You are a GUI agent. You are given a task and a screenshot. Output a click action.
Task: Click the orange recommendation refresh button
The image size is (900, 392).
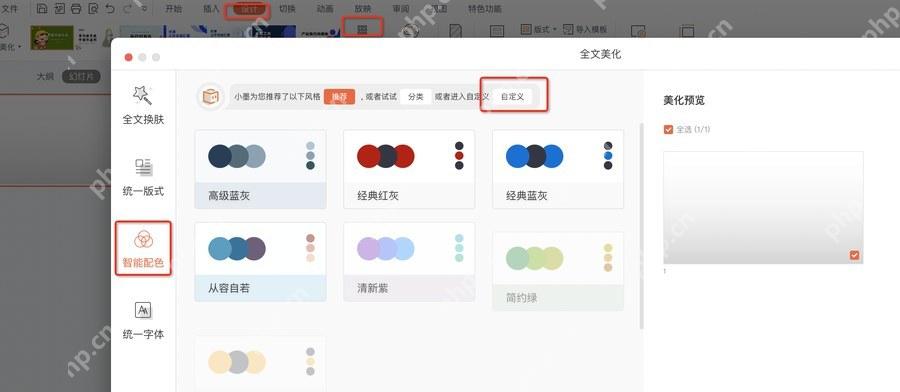pyautogui.click(x=339, y=96)
